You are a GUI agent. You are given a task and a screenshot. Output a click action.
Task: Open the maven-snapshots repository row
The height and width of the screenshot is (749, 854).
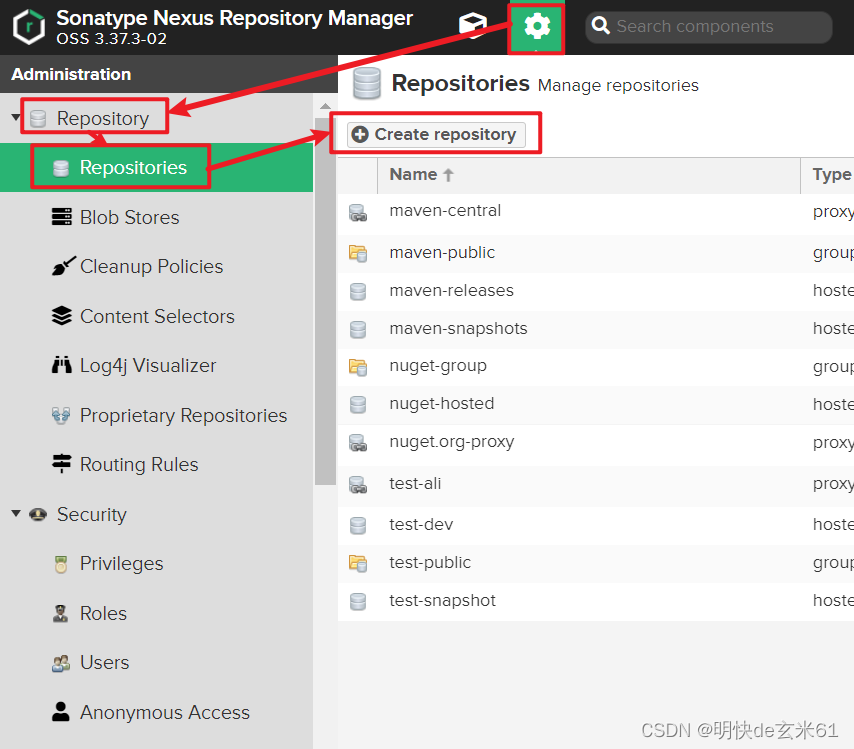coord(596,330)
